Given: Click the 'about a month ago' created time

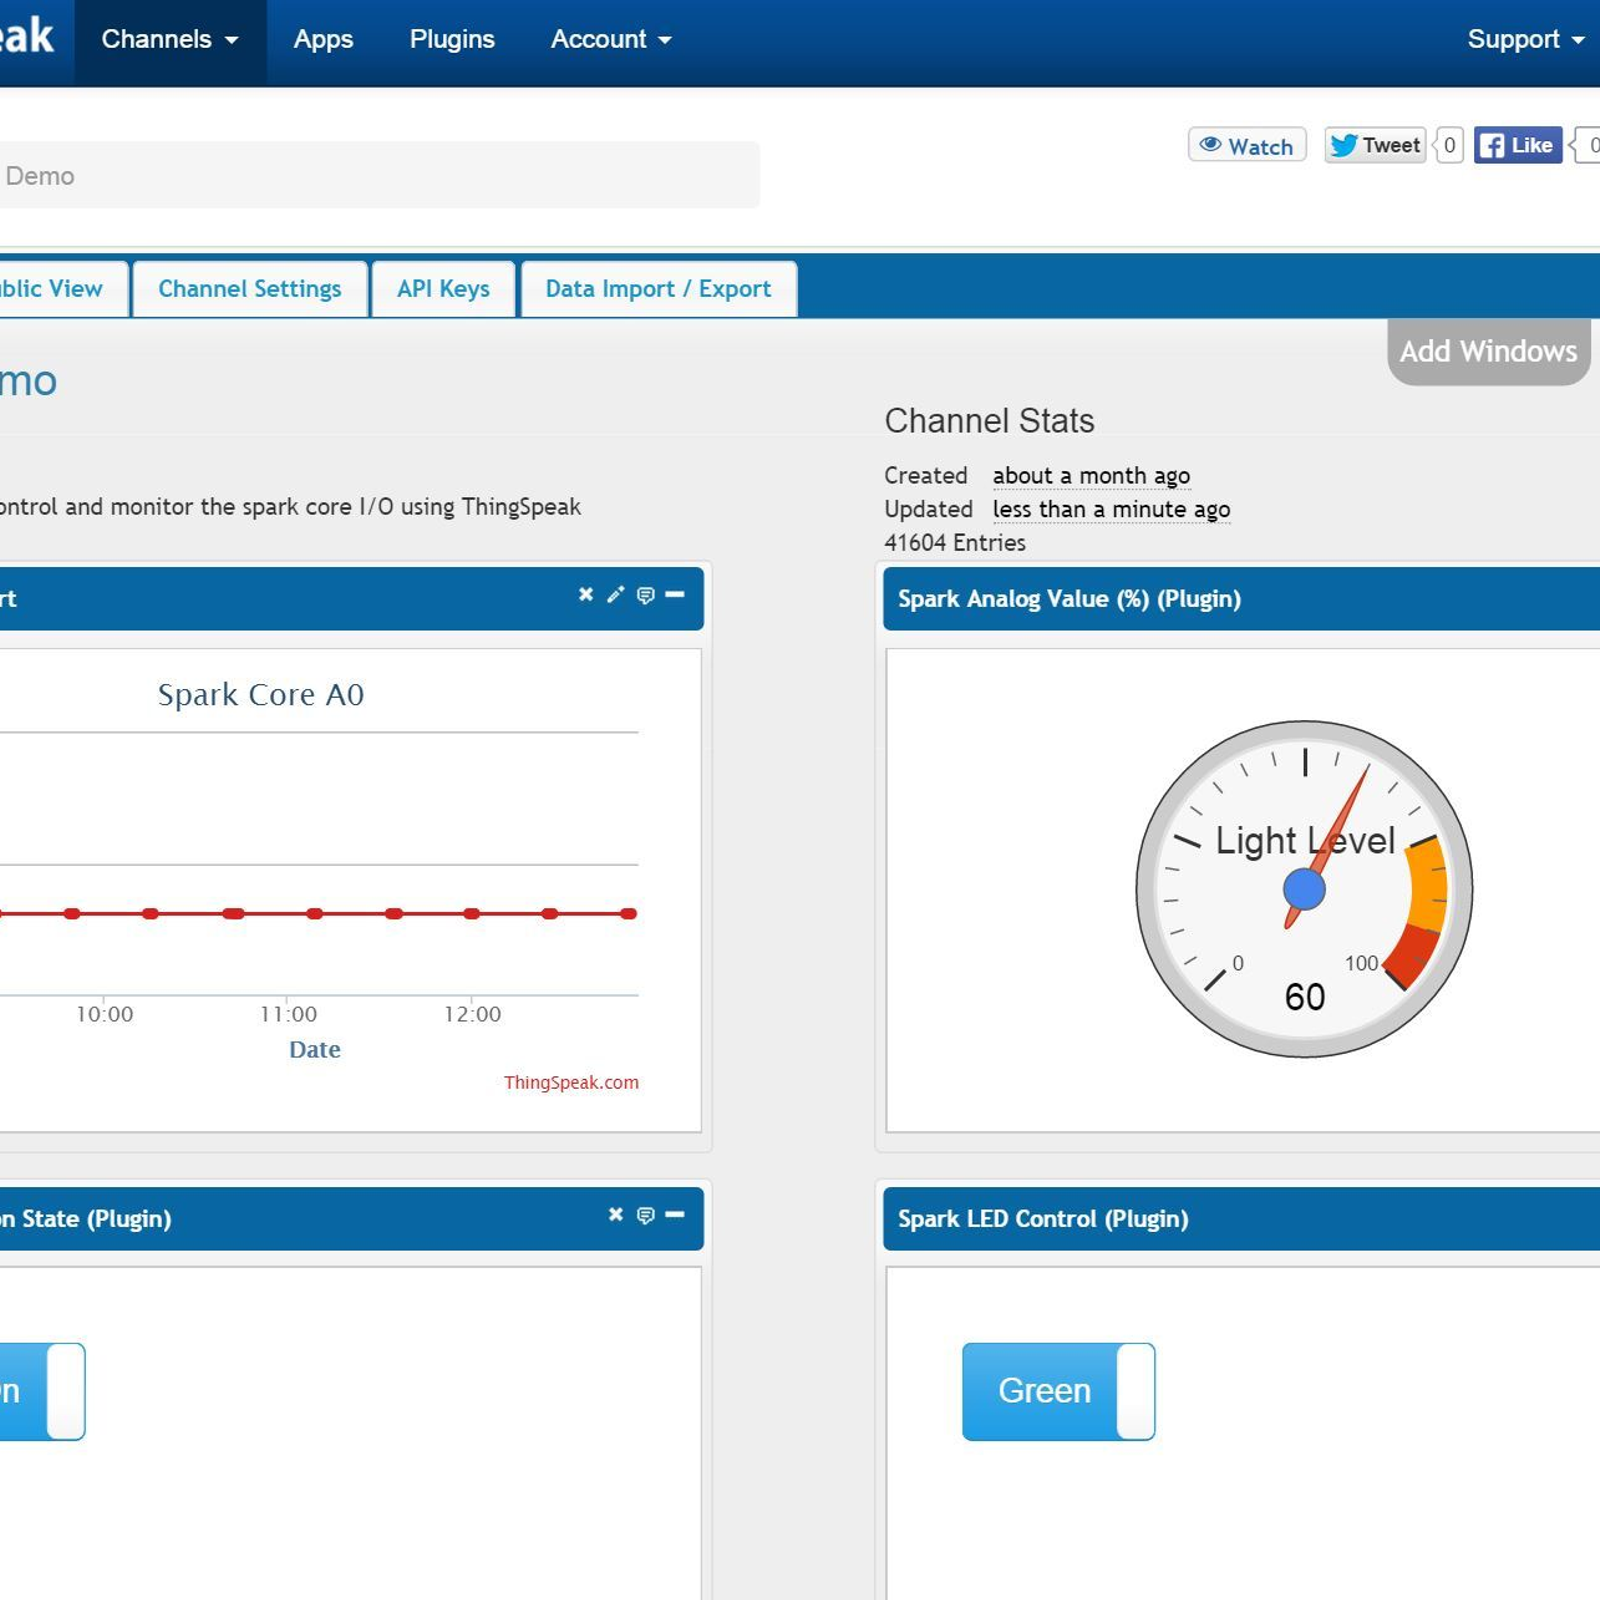Looking at the screenshot, I should pyautogui.click(x=1091, y=476).
